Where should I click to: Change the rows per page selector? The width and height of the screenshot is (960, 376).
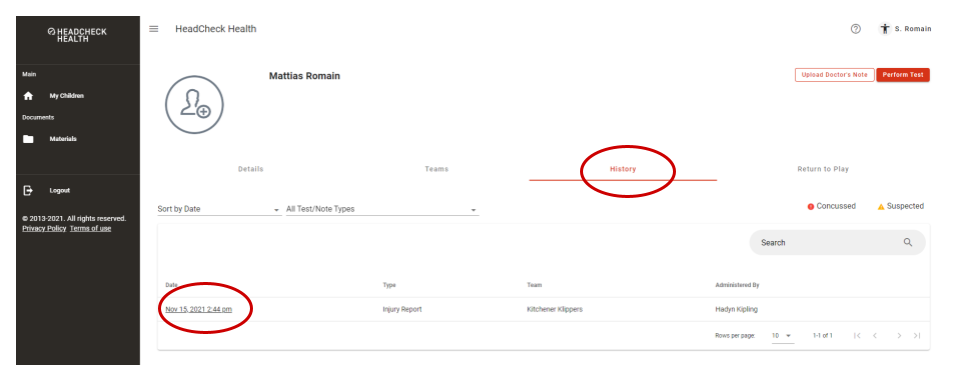coord(782,336)
